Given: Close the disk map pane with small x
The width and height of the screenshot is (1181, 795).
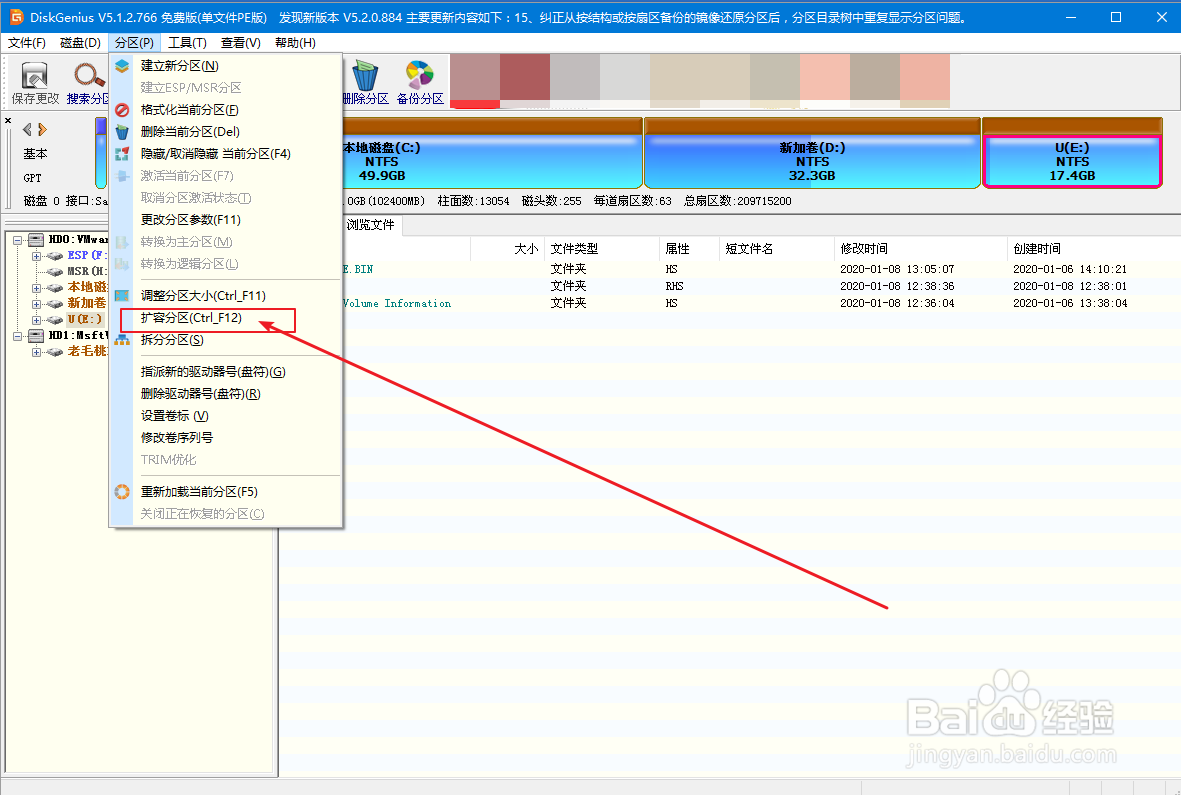Looking at the screenshot, I should [8, 120].
